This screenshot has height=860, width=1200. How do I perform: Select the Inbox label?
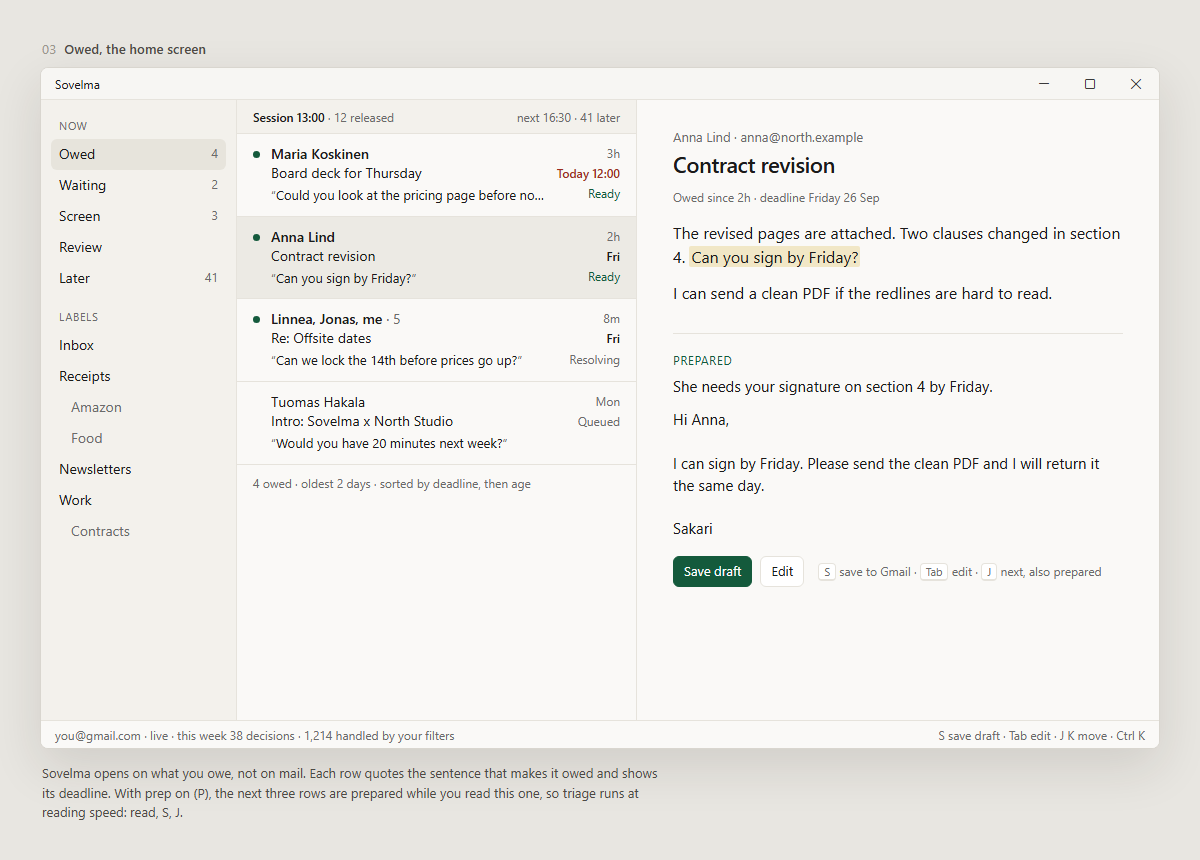(138, 345)
